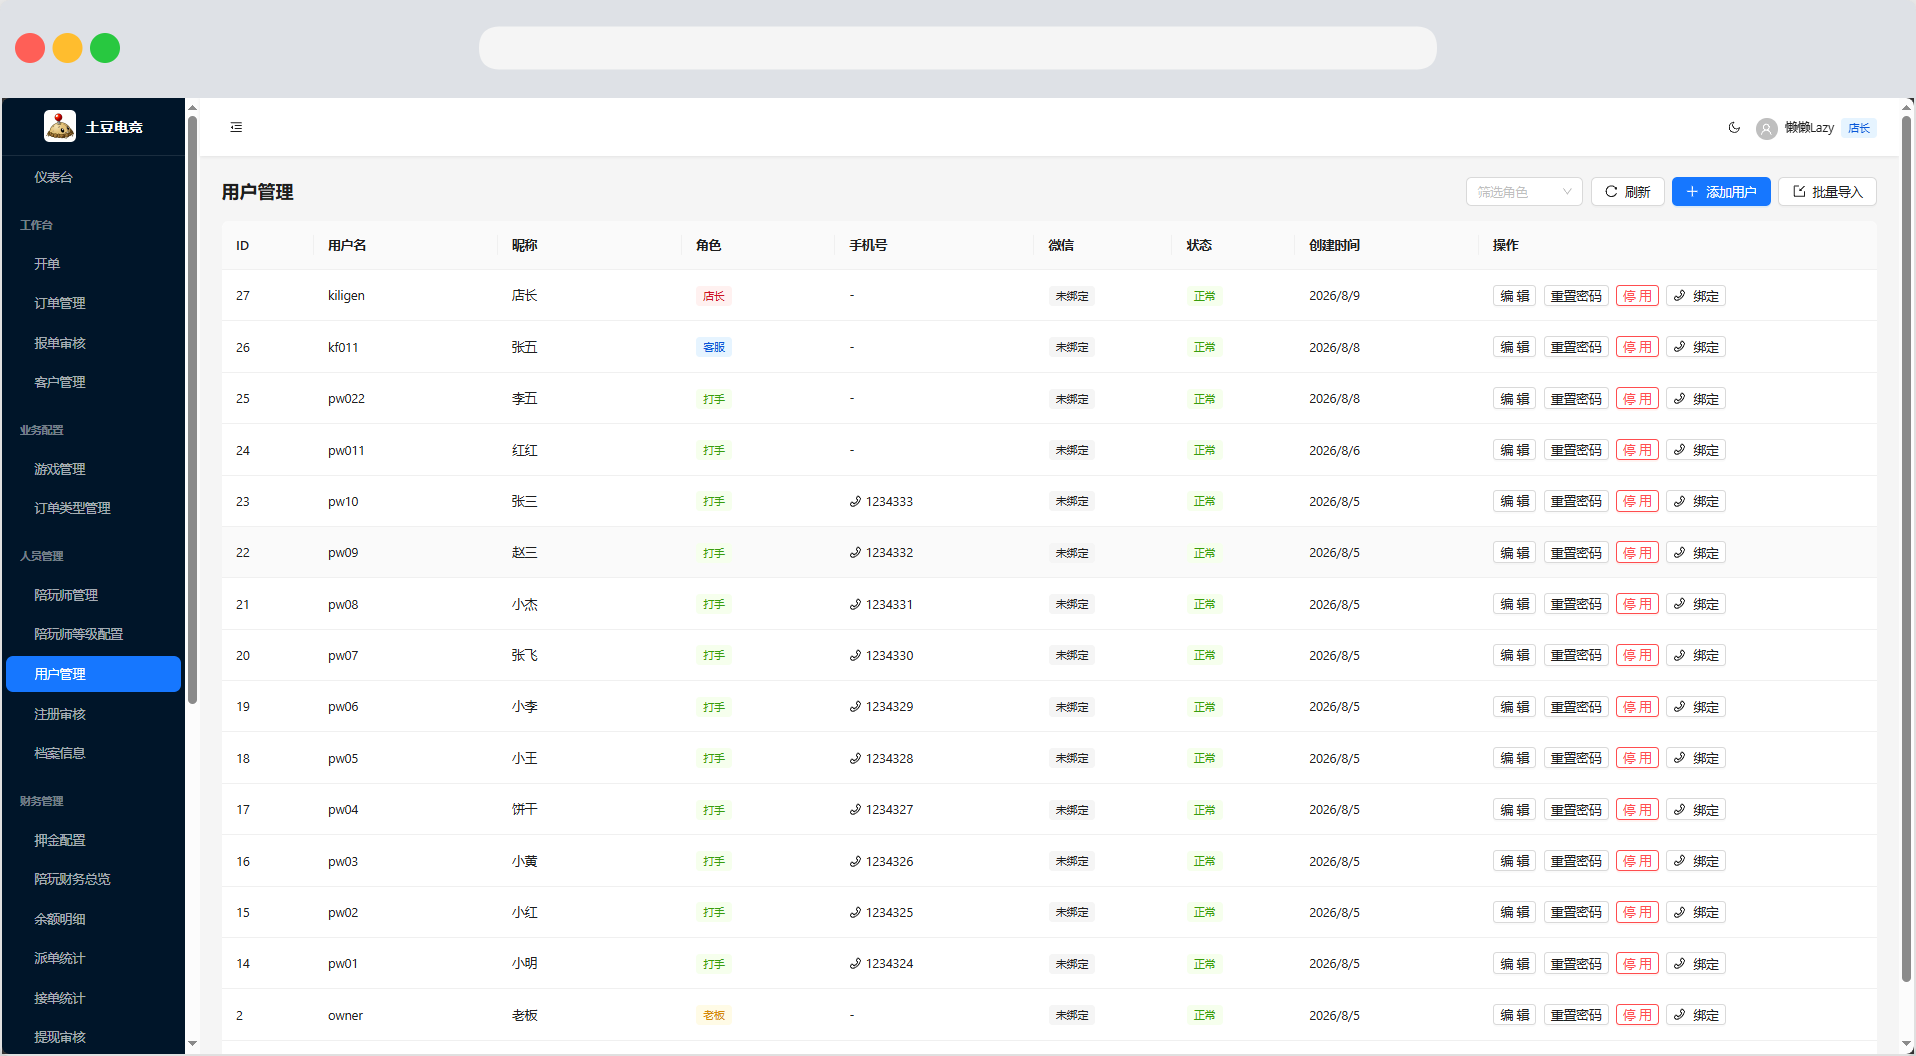This screenshot has height=1056, width=1916.
Task: Click 停用 for user pw05
Action: pos(1637,758)
